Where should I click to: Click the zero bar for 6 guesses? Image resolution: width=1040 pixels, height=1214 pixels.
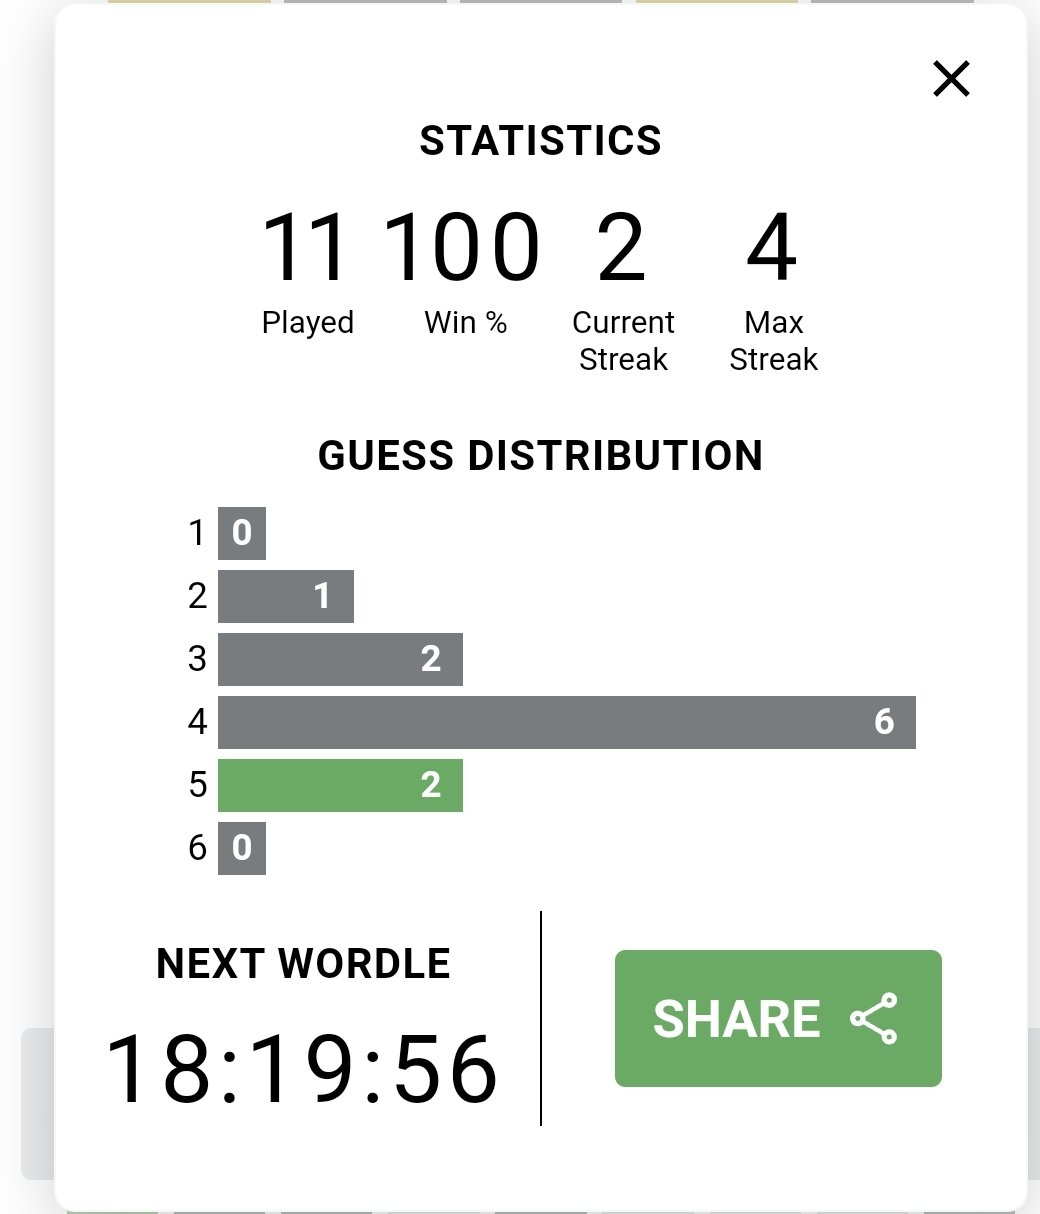coord(242,848)
